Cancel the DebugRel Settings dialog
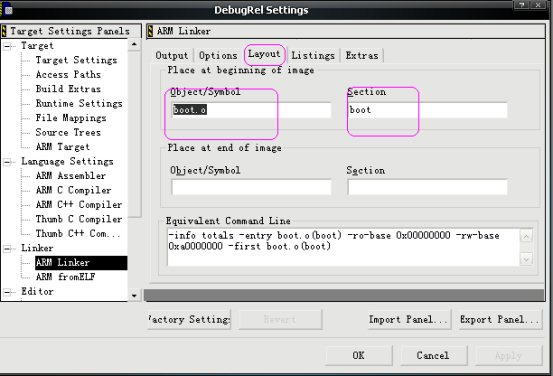Viewport: 553px width, 376px height. pos(433,356)
